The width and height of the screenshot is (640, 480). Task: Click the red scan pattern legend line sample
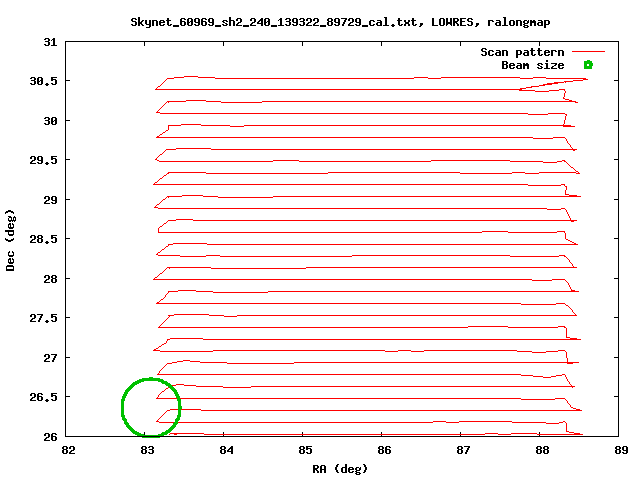[x=589, y=52]
